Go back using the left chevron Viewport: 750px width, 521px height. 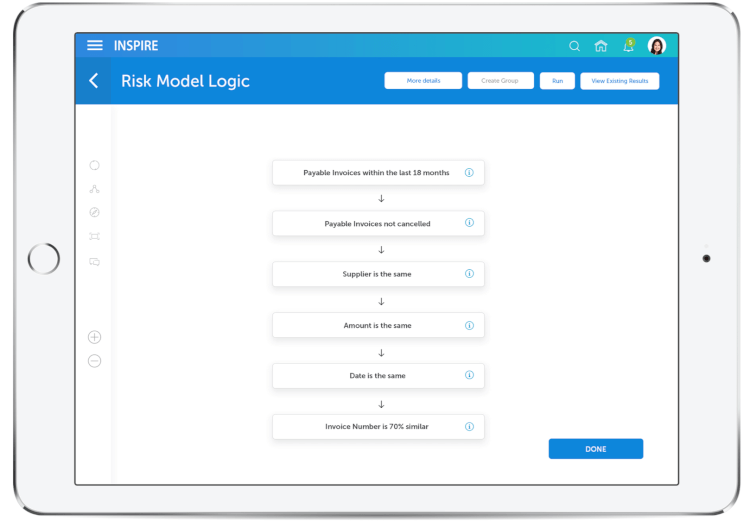(x=94, y=80)
